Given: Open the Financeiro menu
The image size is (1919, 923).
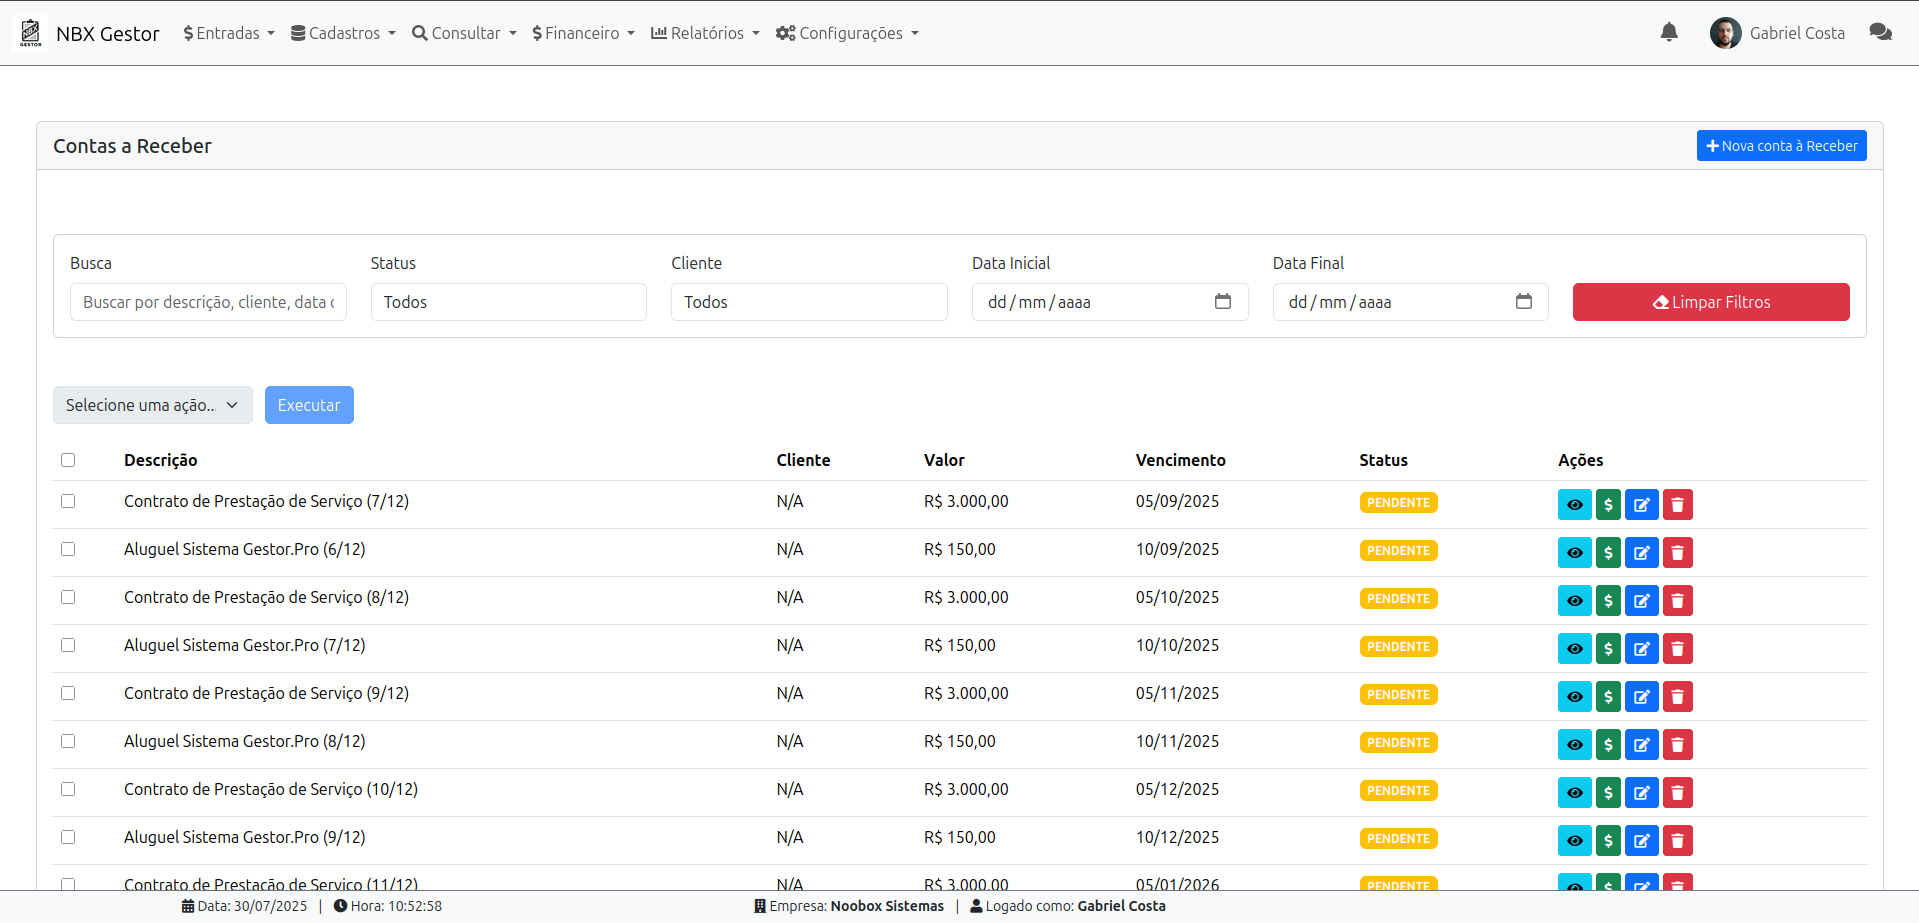Looking at the screenshot, I should pos(583,33).
